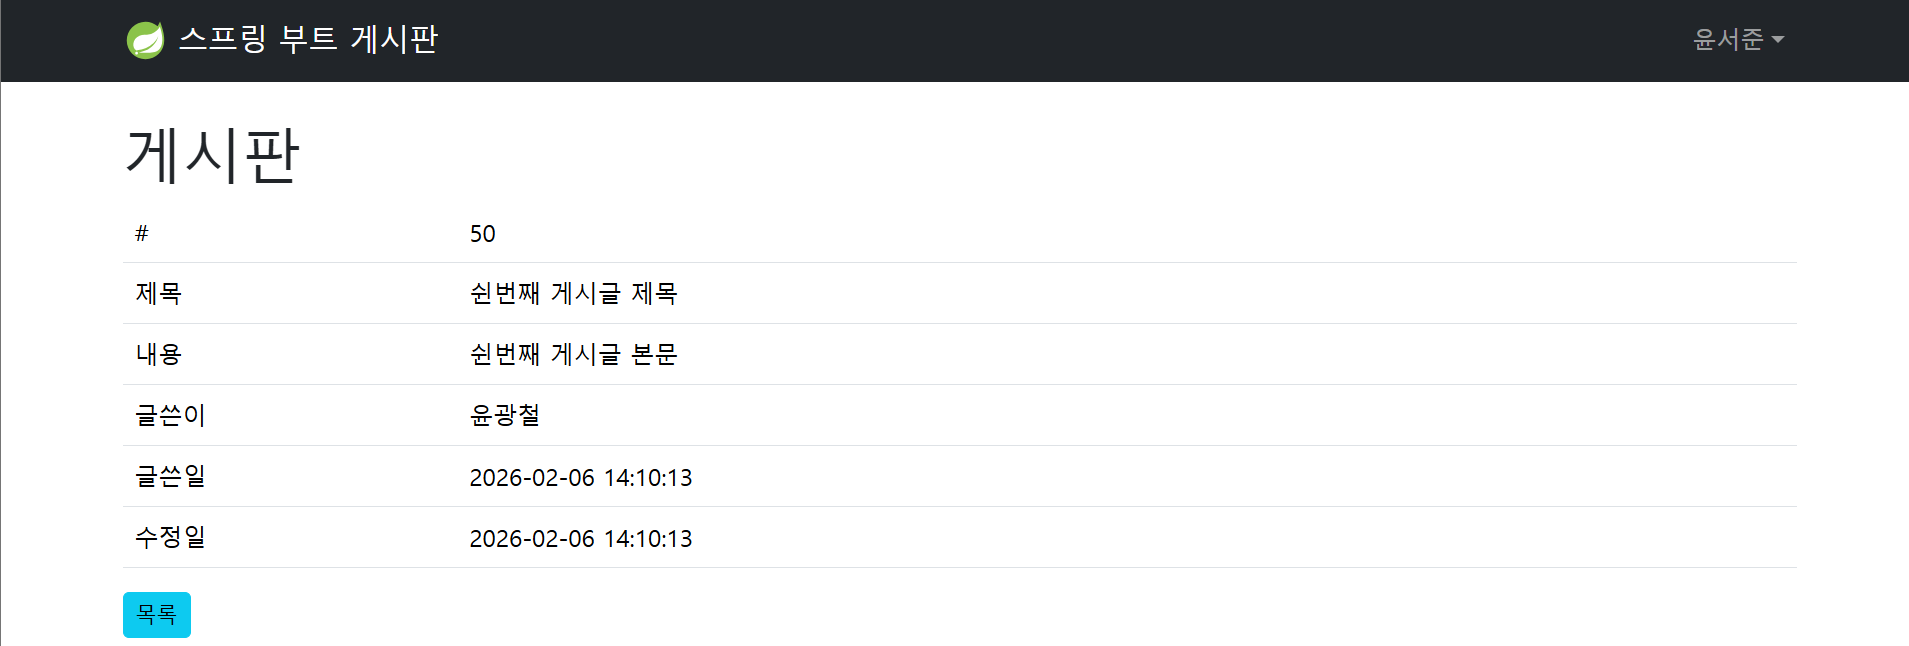The image size is (1909, 646).
Task: Click the date 2026-02-06 in the 글쓴일 row
Action: (532, 478)
